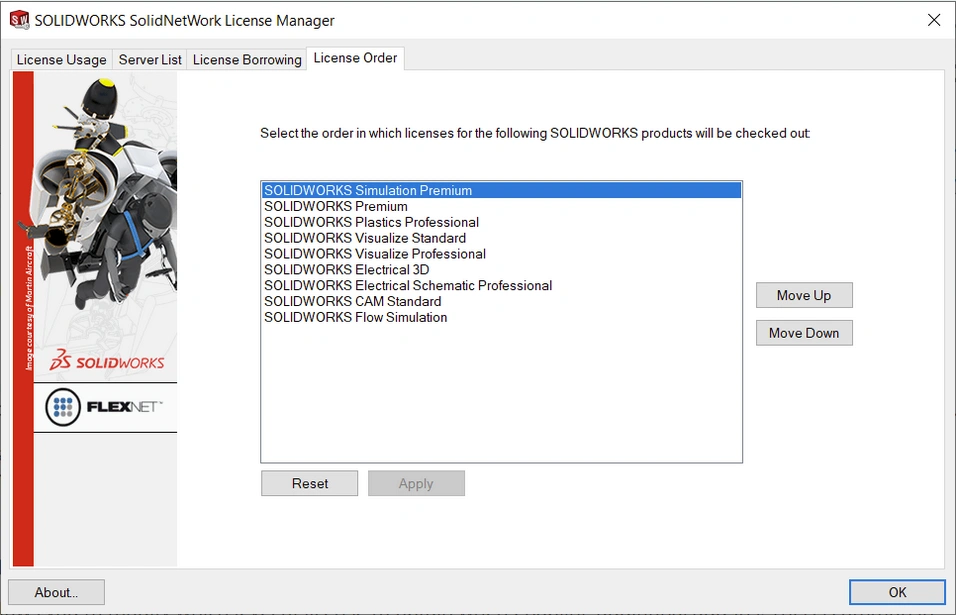Select SOLIDWORKS Electrical 3D product
This screenshot has height=615, width=956.
coord(501,269)
